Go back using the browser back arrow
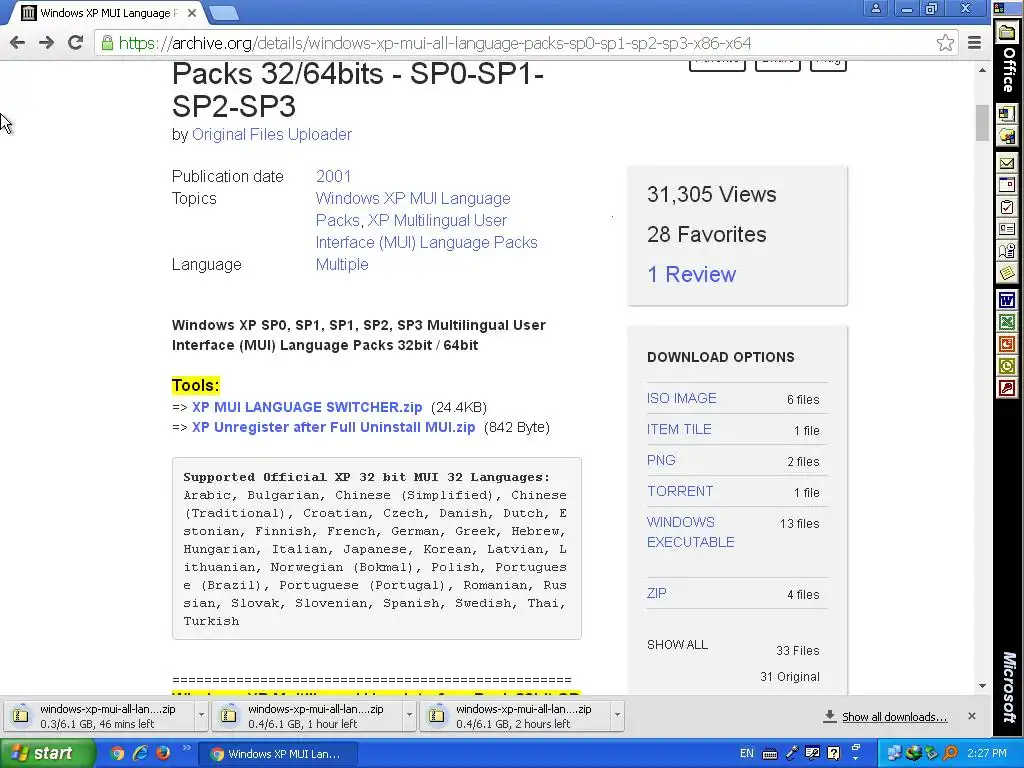Image resolution: width=1024 pixels, height=768 pixels. pos(18,43)
